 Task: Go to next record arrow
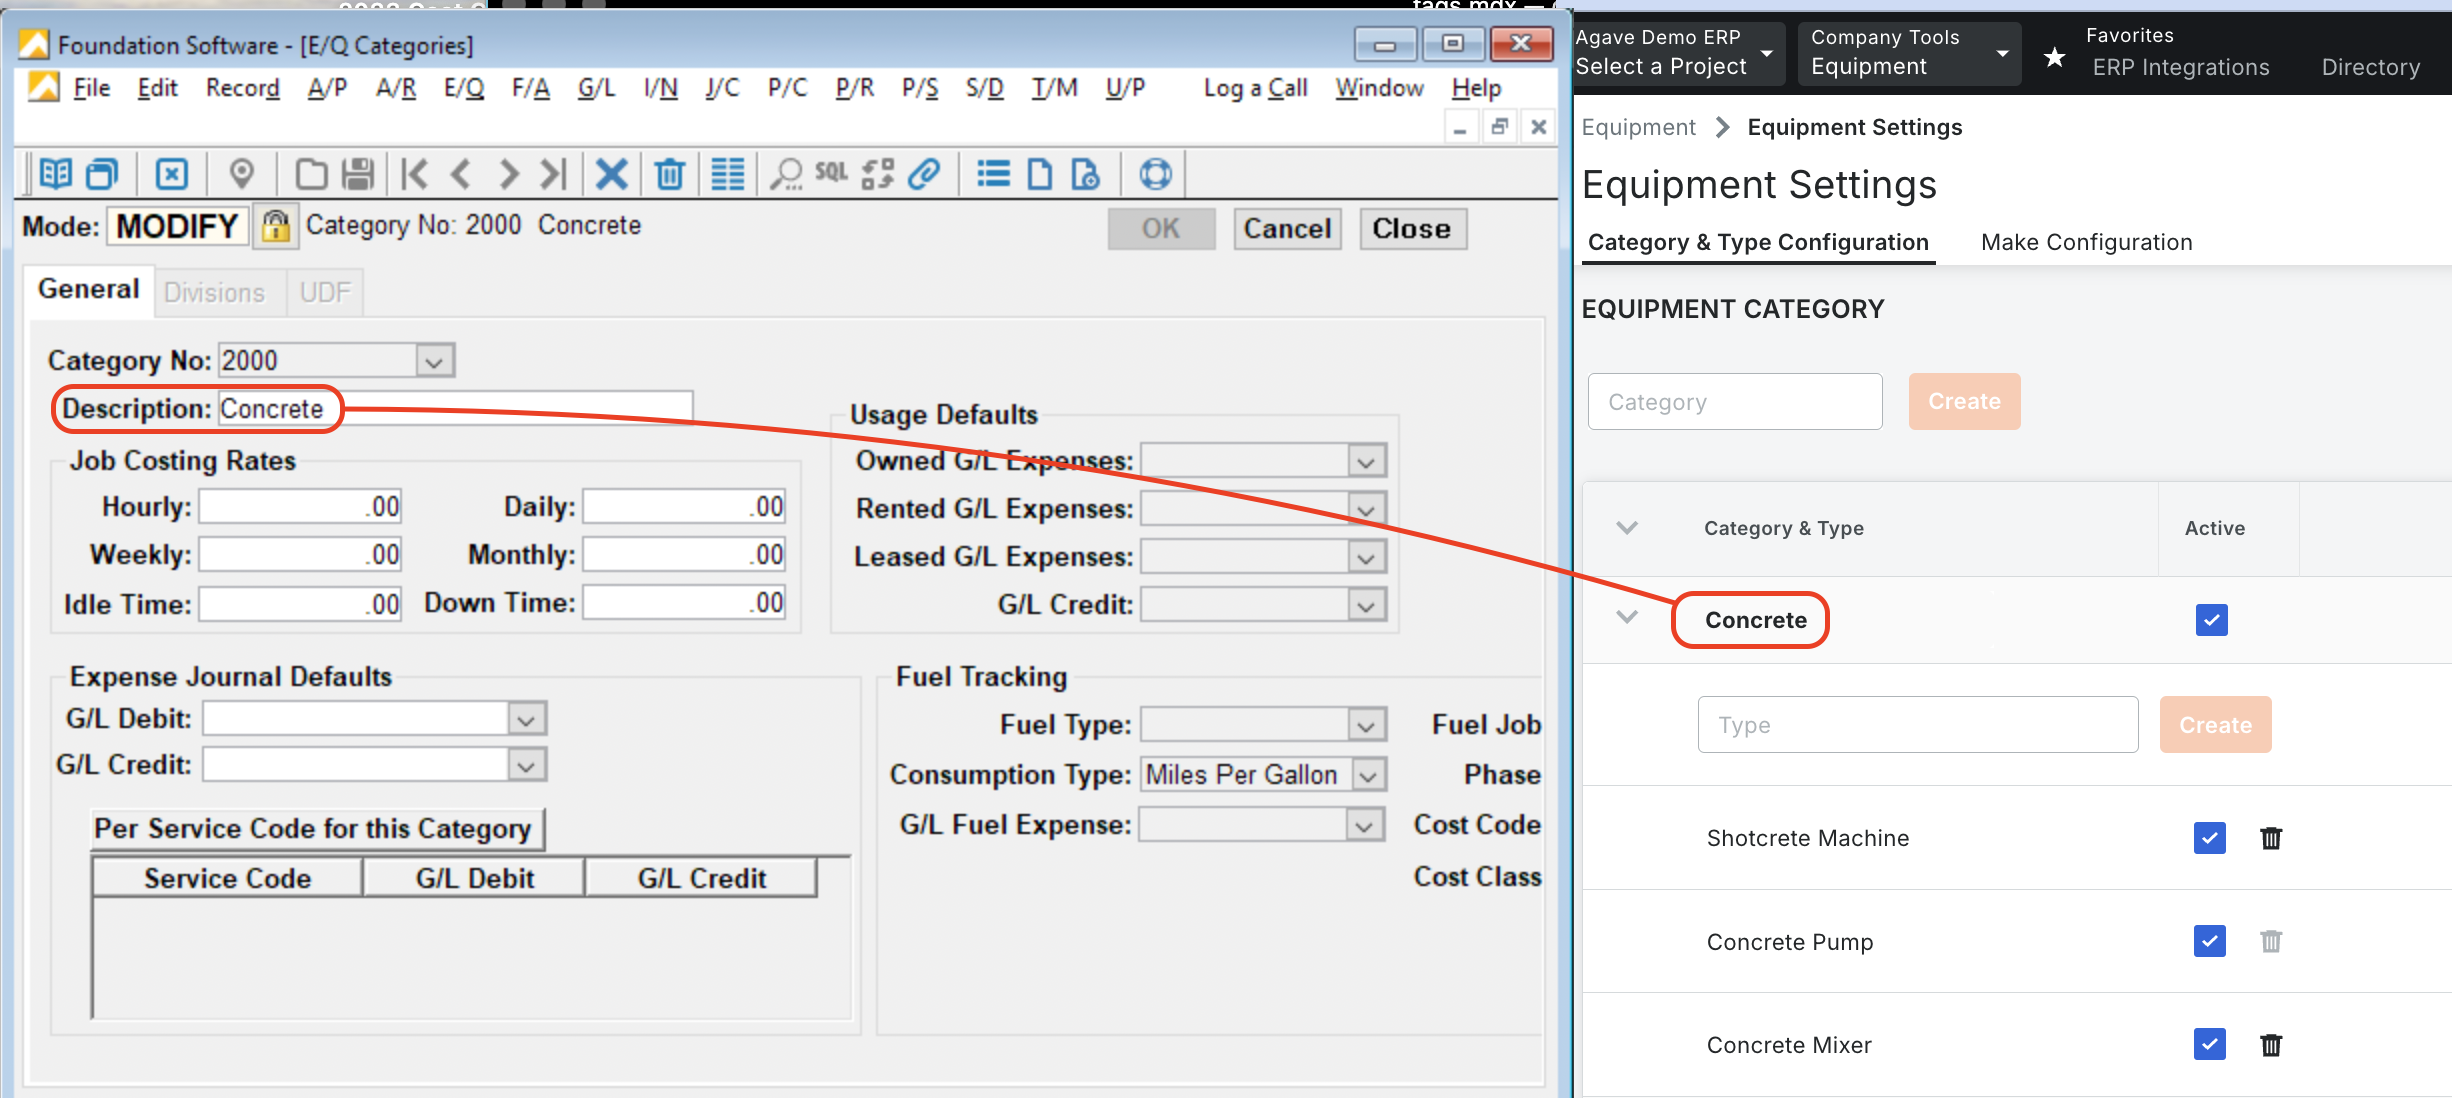coord(508,174)
